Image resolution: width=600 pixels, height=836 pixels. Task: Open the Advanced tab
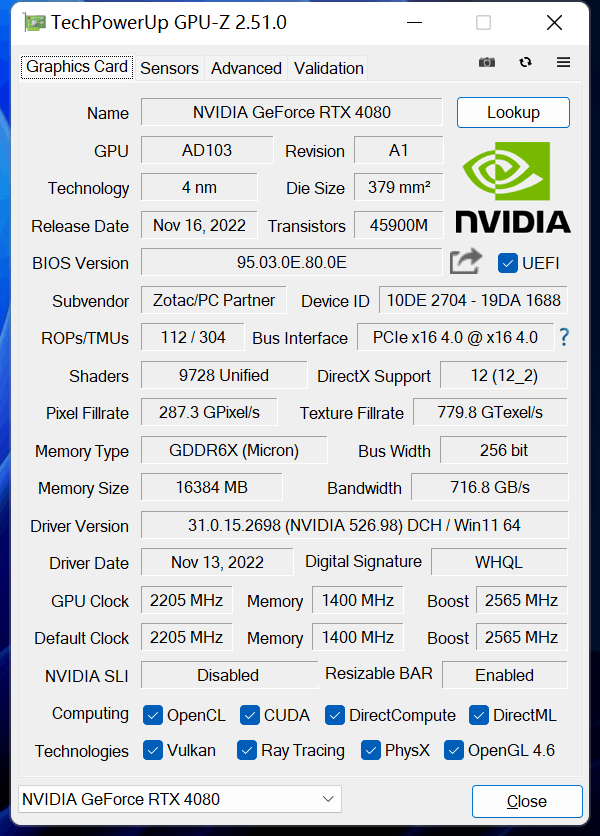[246, 68]
